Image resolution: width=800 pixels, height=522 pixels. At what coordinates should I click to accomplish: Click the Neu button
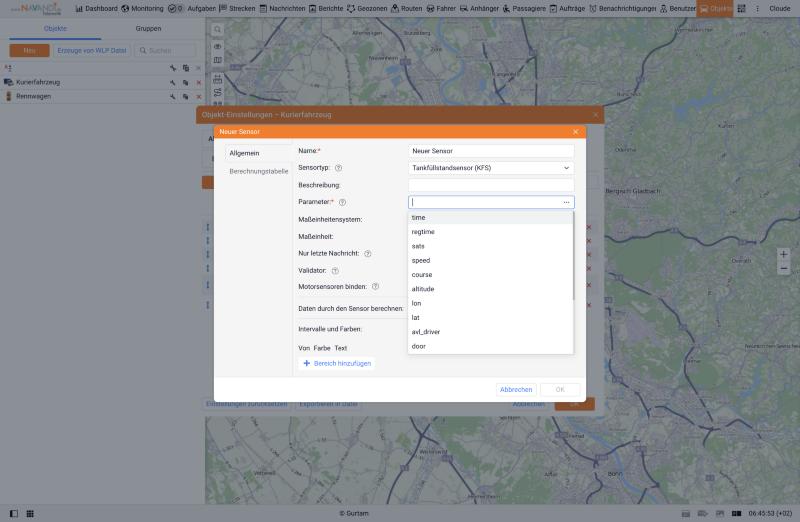click(x=30, y=51)
